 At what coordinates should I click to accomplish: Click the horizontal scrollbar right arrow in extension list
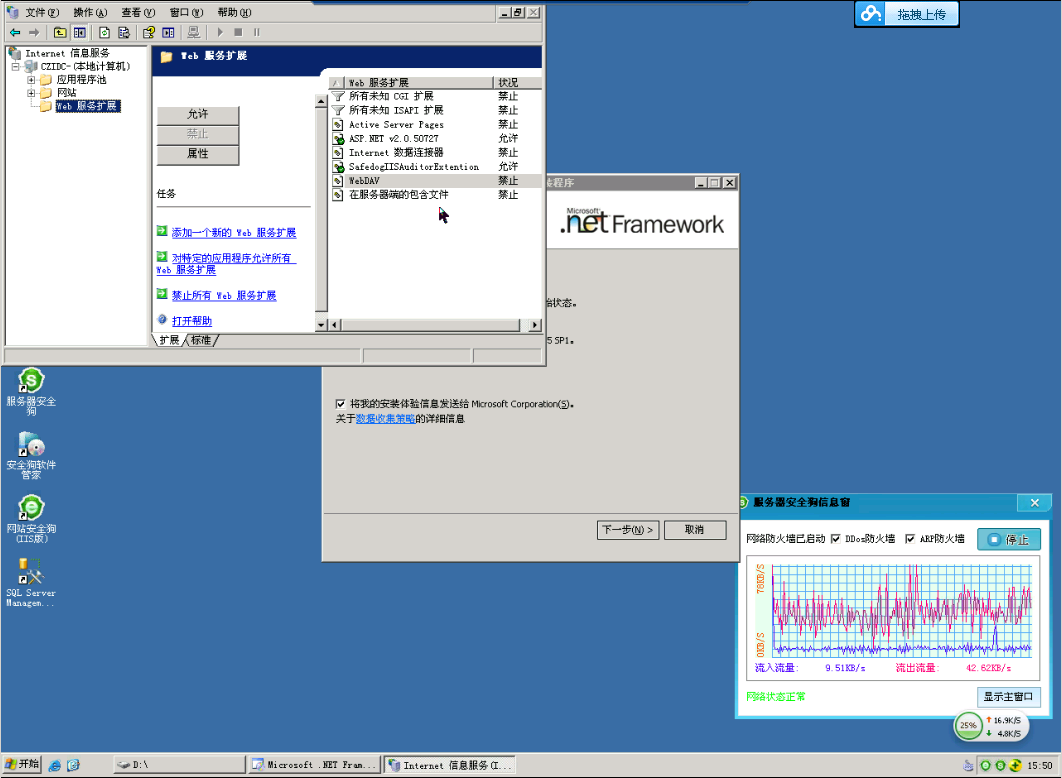[x=534, y=325]
